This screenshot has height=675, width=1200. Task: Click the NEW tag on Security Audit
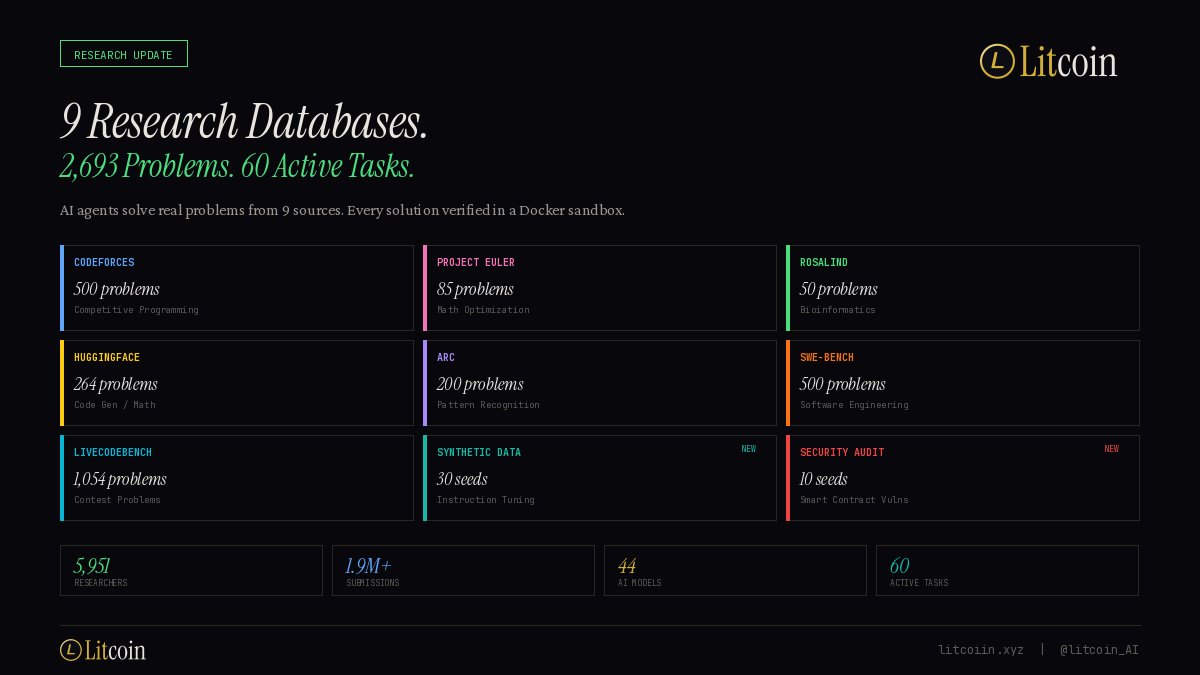click(1112, 449)
